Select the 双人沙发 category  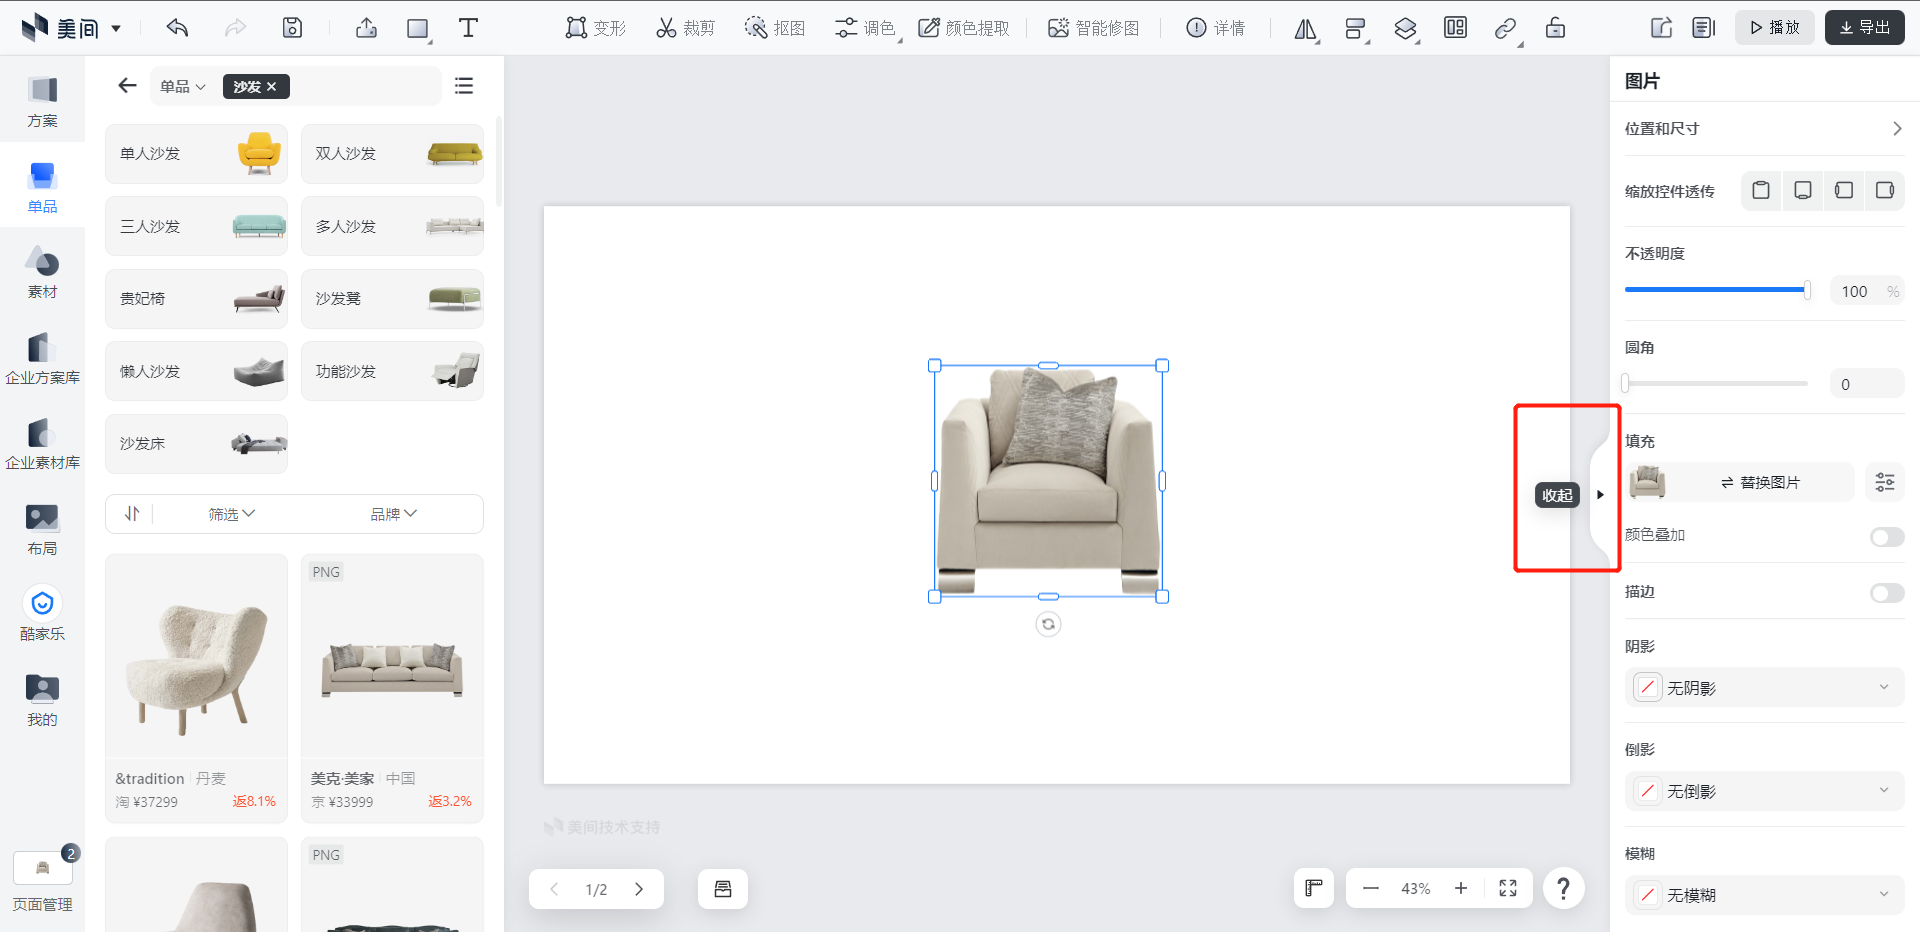[x=392, y=154]
